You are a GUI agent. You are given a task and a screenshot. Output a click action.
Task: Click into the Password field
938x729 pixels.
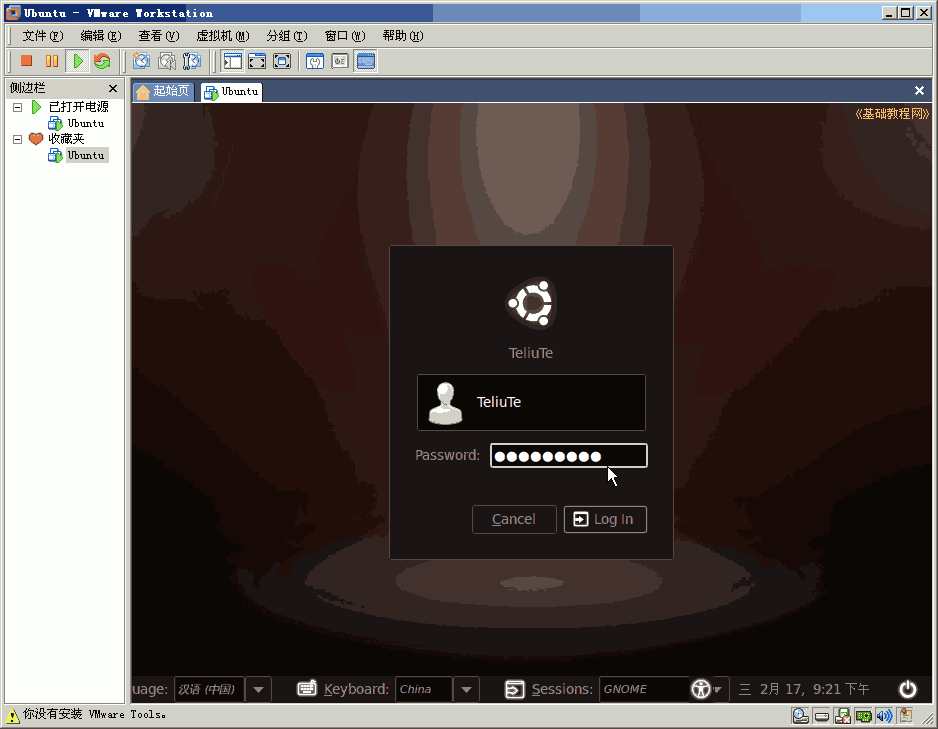point(569,456)
